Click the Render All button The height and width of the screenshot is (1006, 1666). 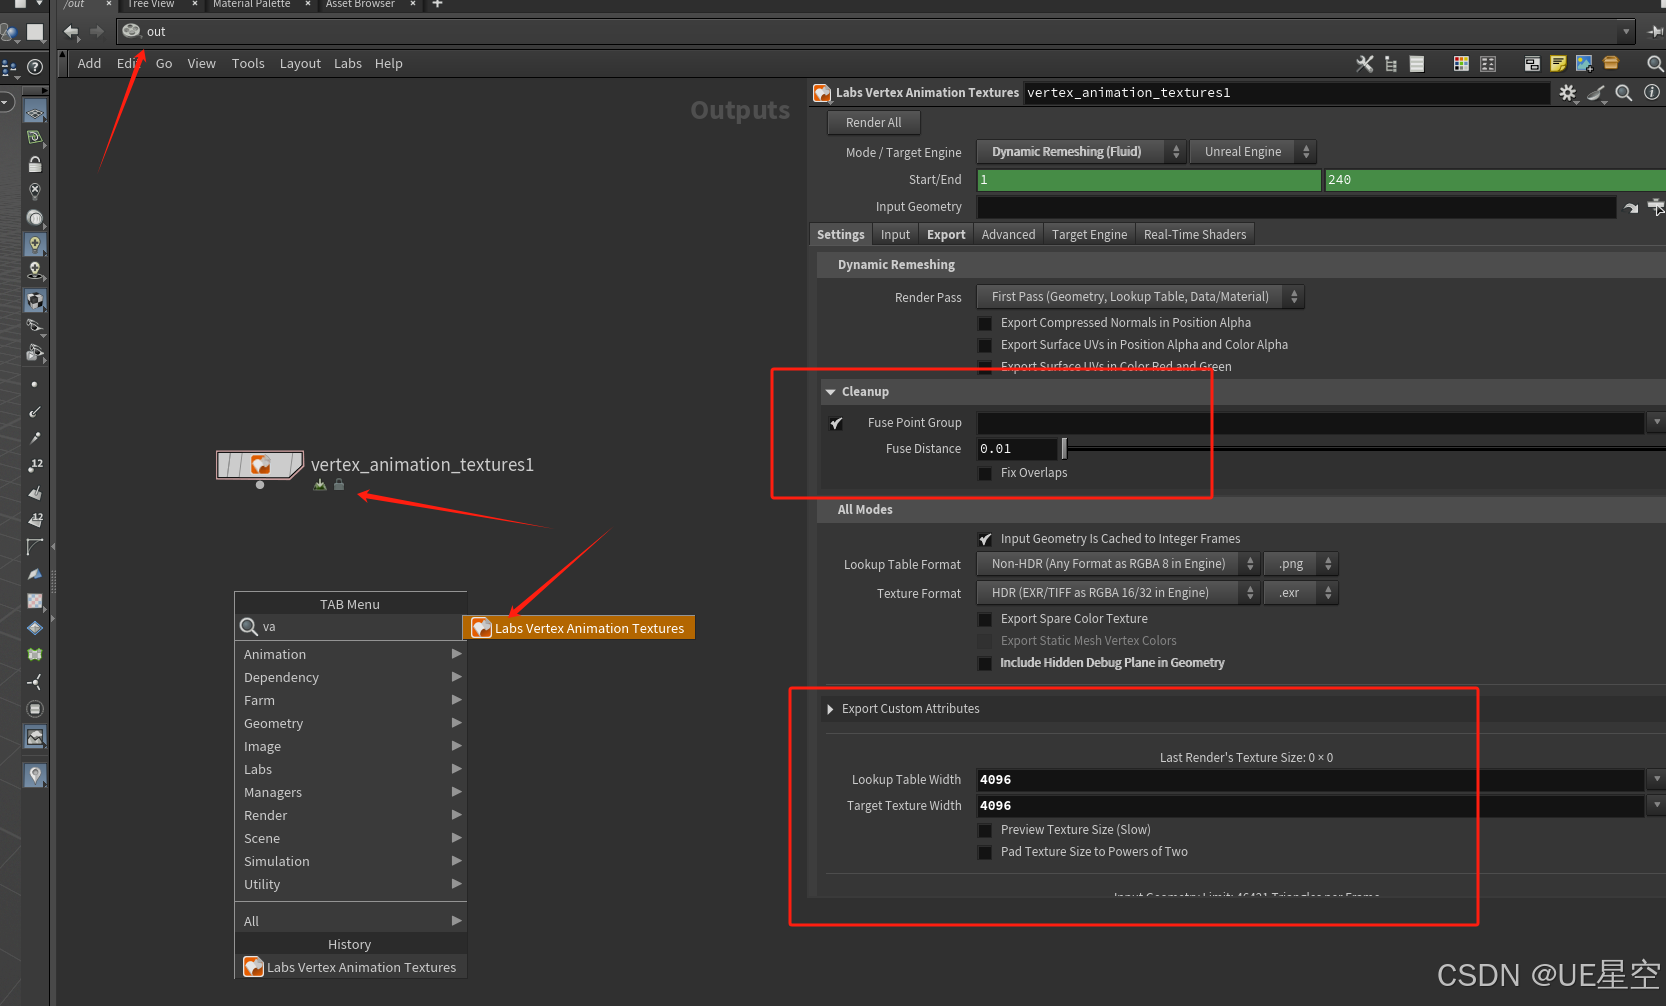click(x=873, y=123)
